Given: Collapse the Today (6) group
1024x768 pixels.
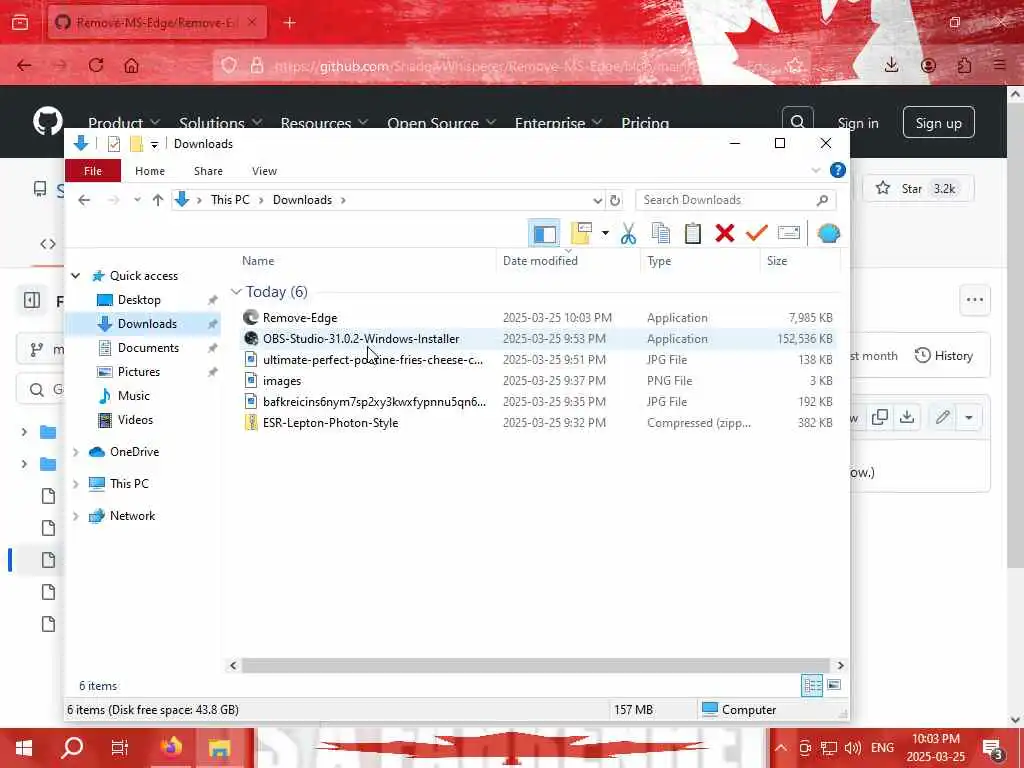Looking at the screenshot, I should coord(236,292).
